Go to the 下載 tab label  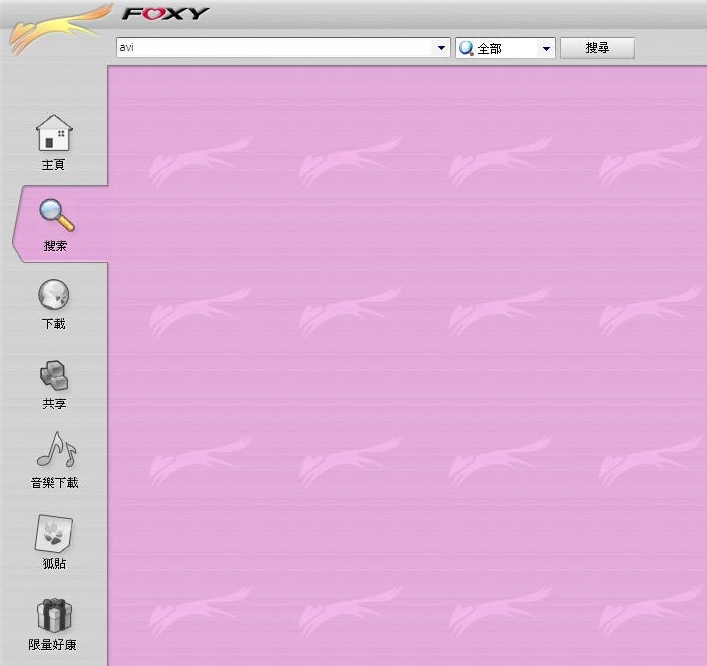pos(54,325)
